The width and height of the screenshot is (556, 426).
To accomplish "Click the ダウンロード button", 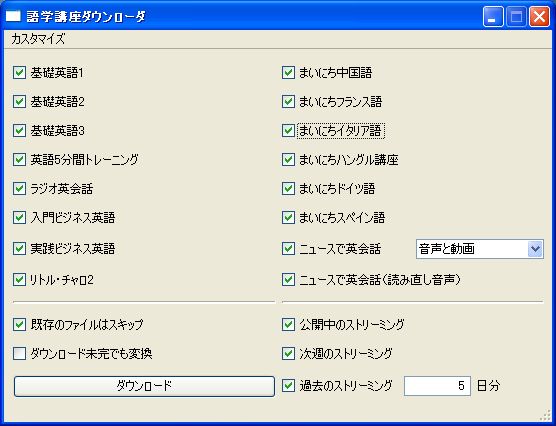I will tap(144, 386).
